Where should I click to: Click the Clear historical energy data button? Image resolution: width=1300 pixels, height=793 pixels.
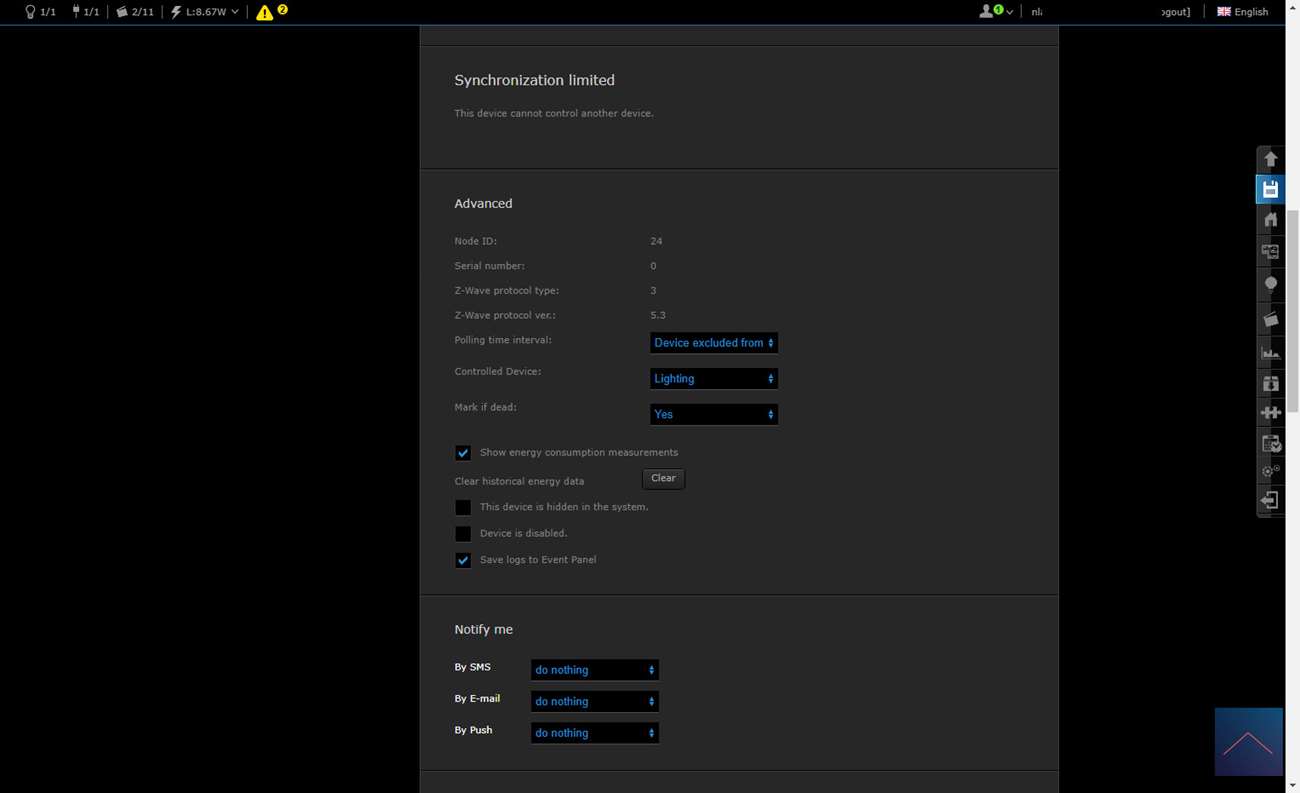click(663, 479)
